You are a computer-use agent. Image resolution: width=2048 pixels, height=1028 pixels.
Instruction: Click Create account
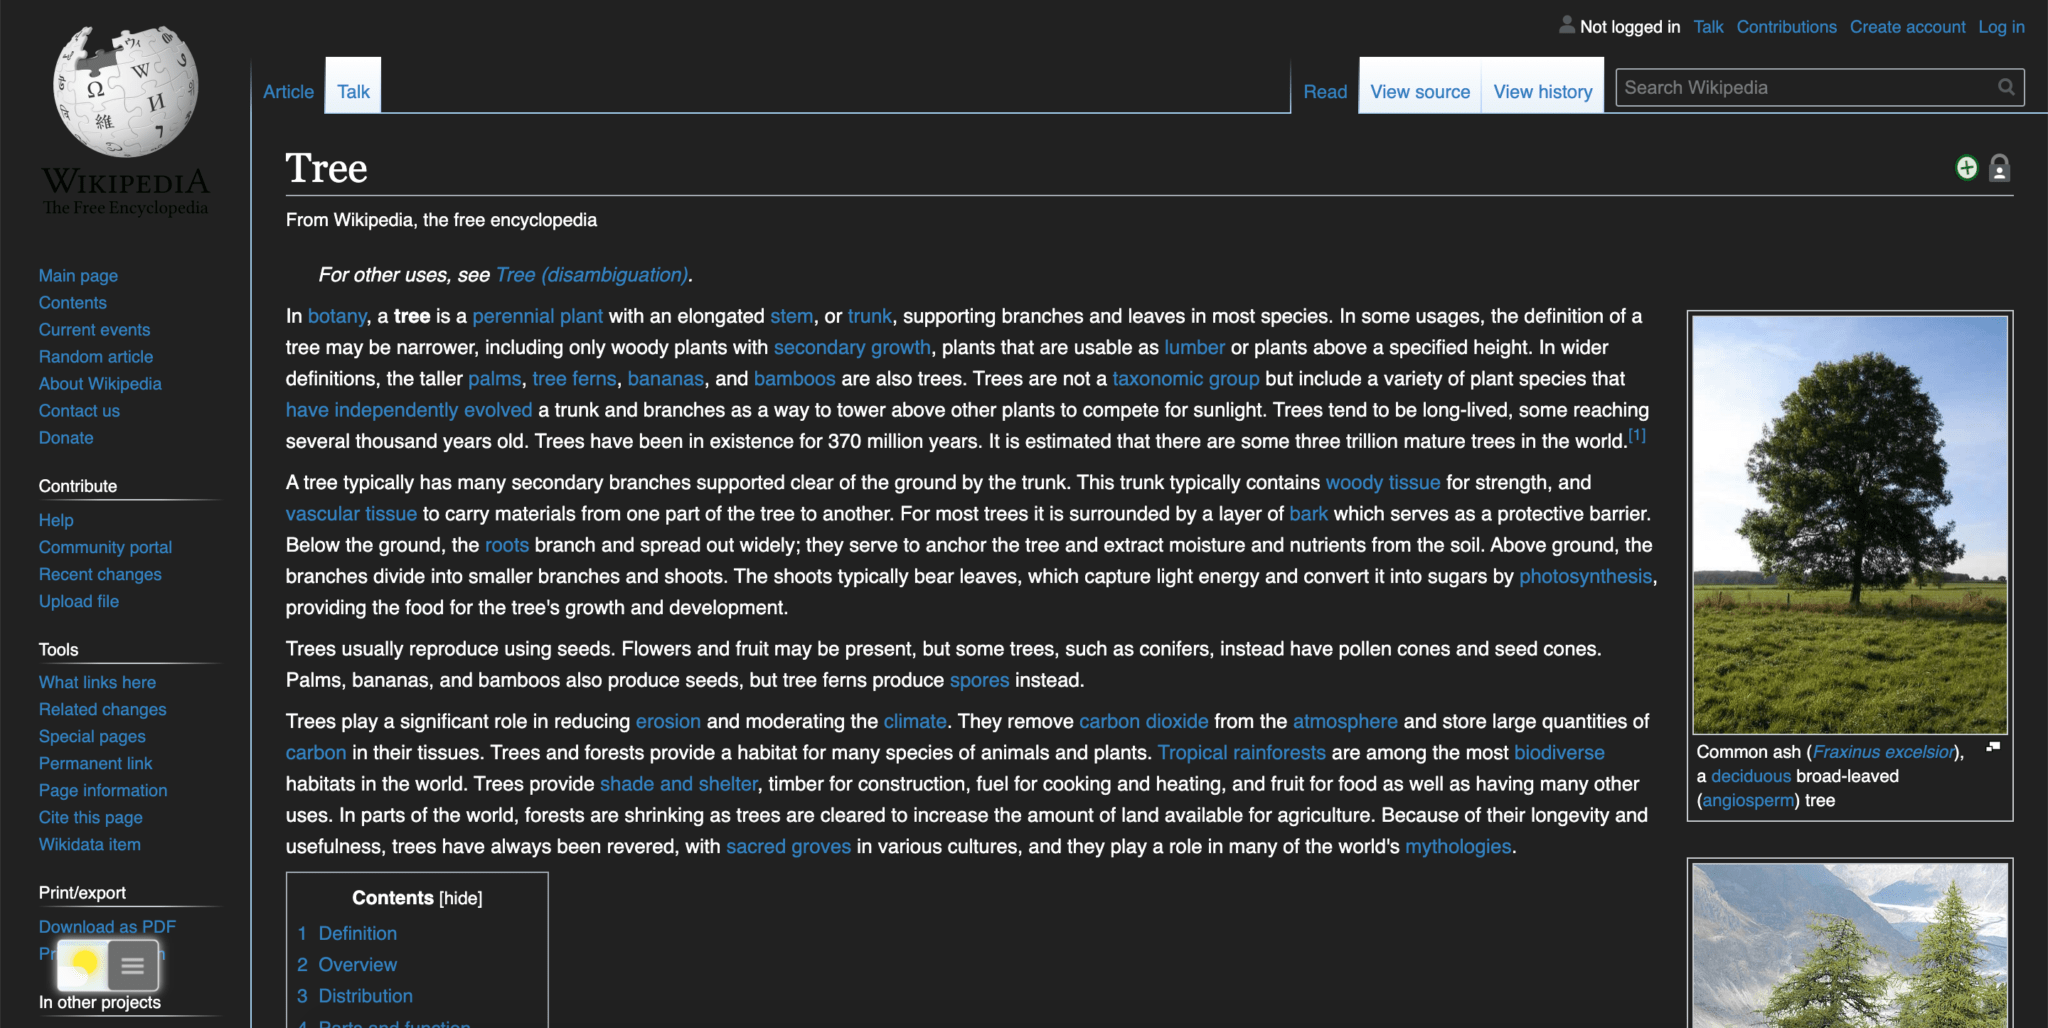[1907, 27]
